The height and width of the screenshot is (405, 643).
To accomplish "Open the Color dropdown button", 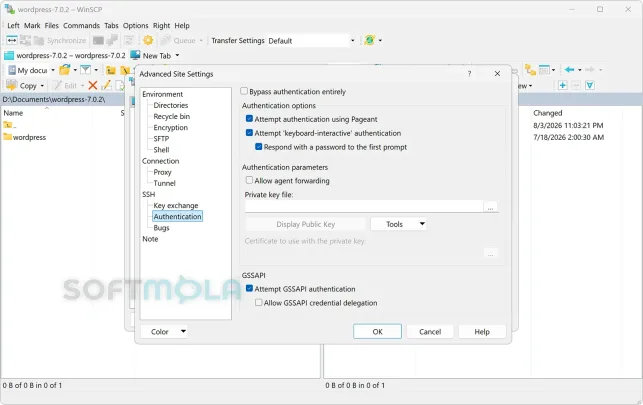I will coord(164,332).
